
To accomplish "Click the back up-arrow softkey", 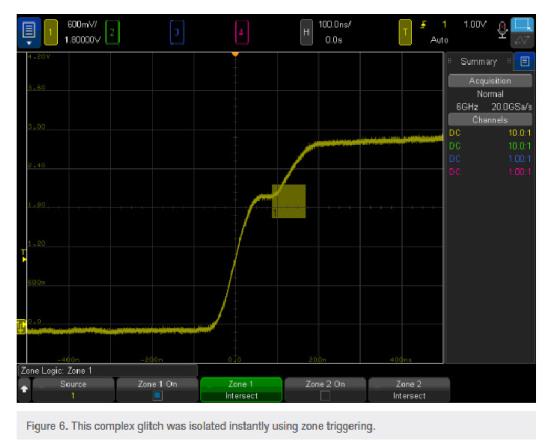I will [24, 389].
